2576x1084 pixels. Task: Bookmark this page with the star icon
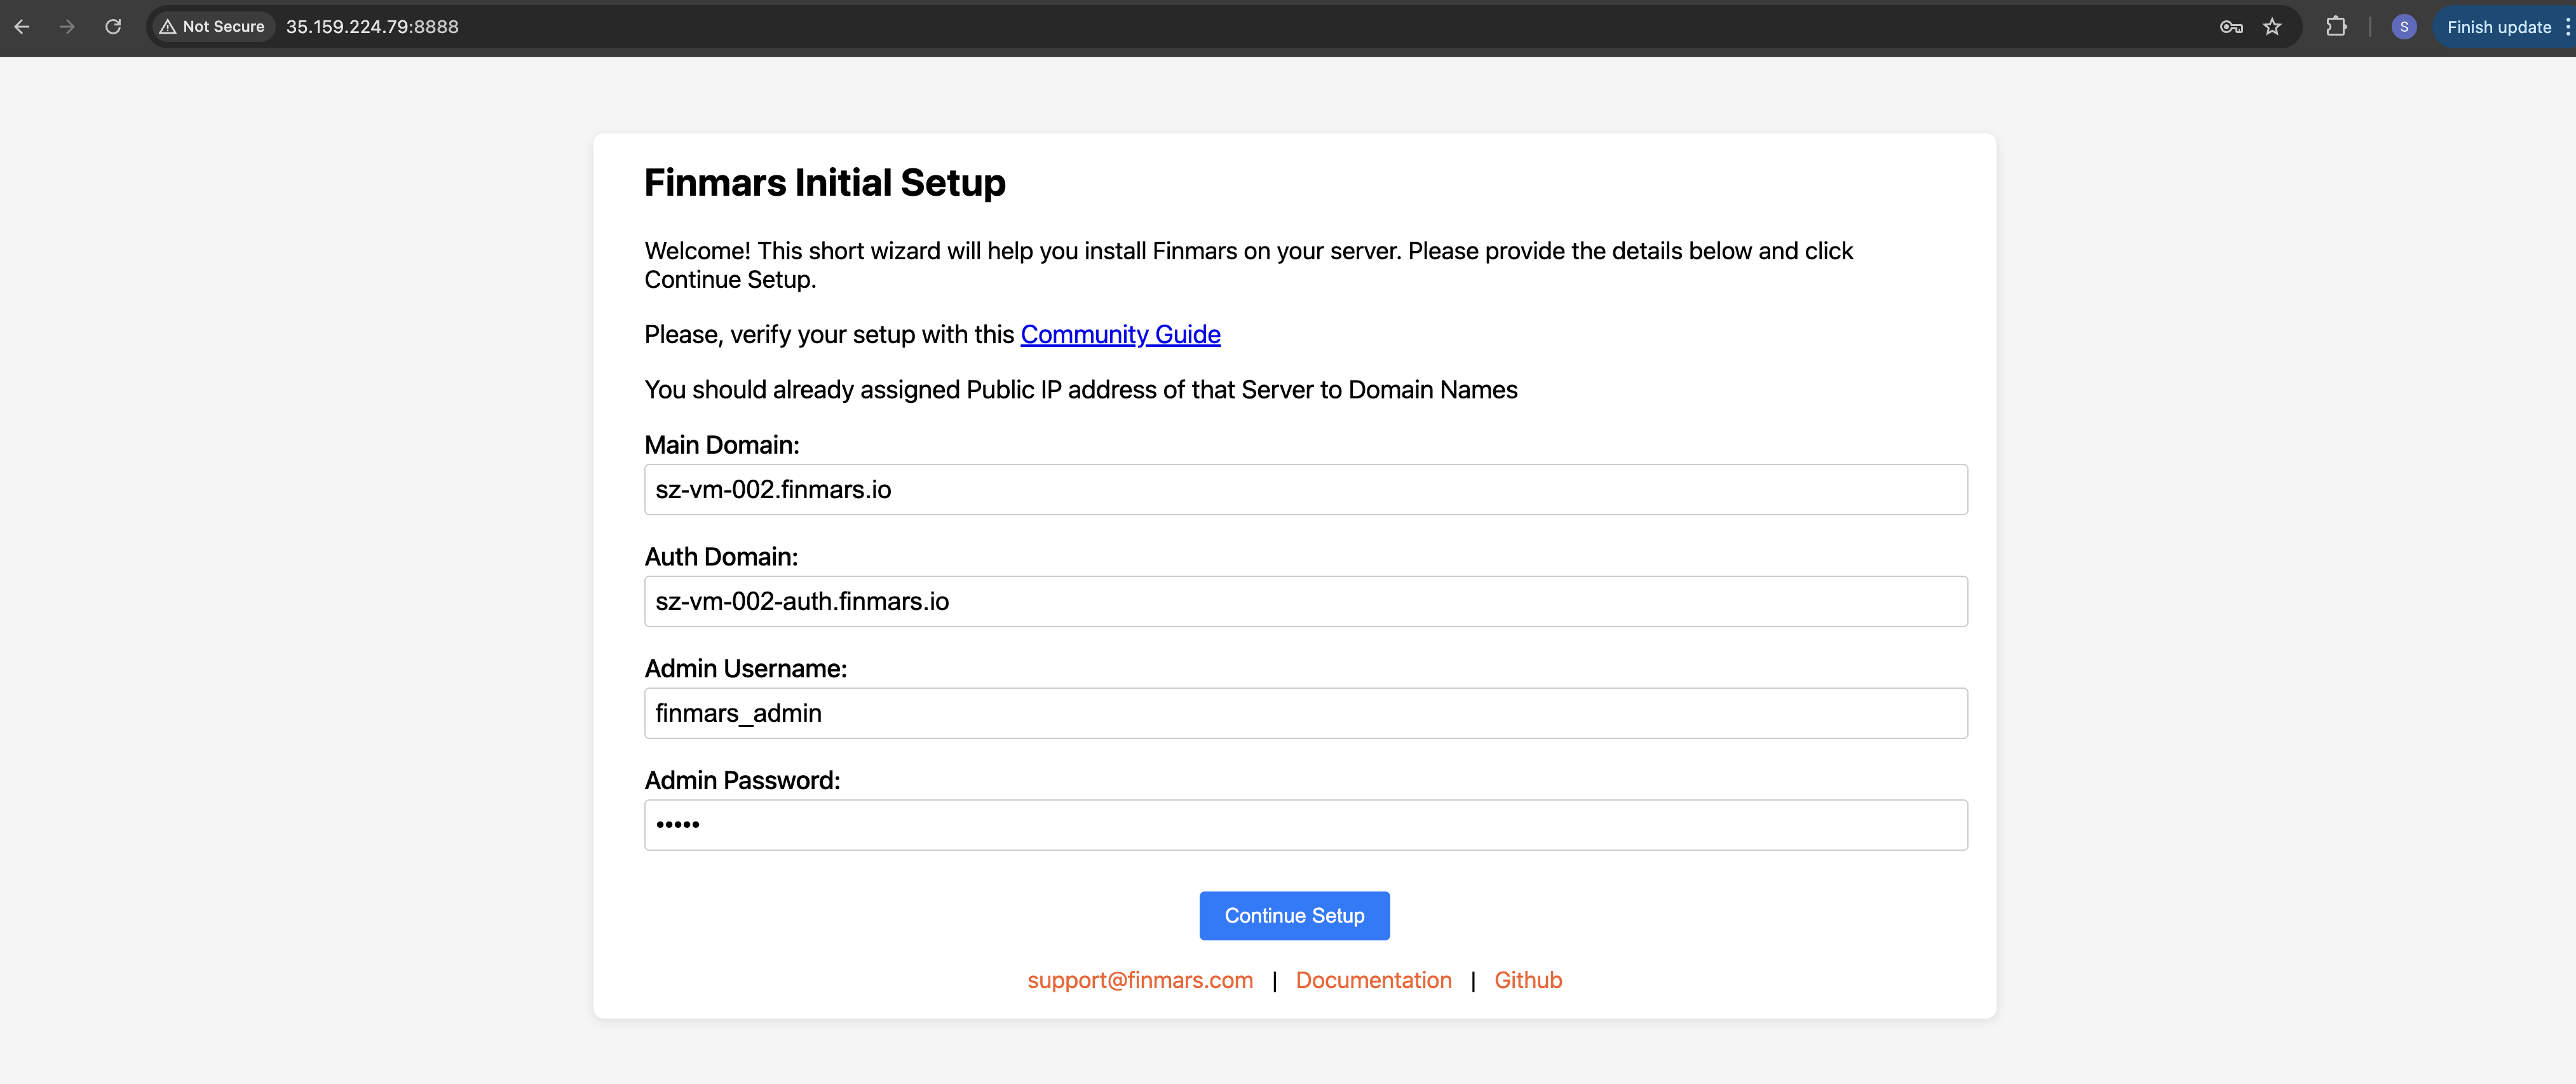2272,27
